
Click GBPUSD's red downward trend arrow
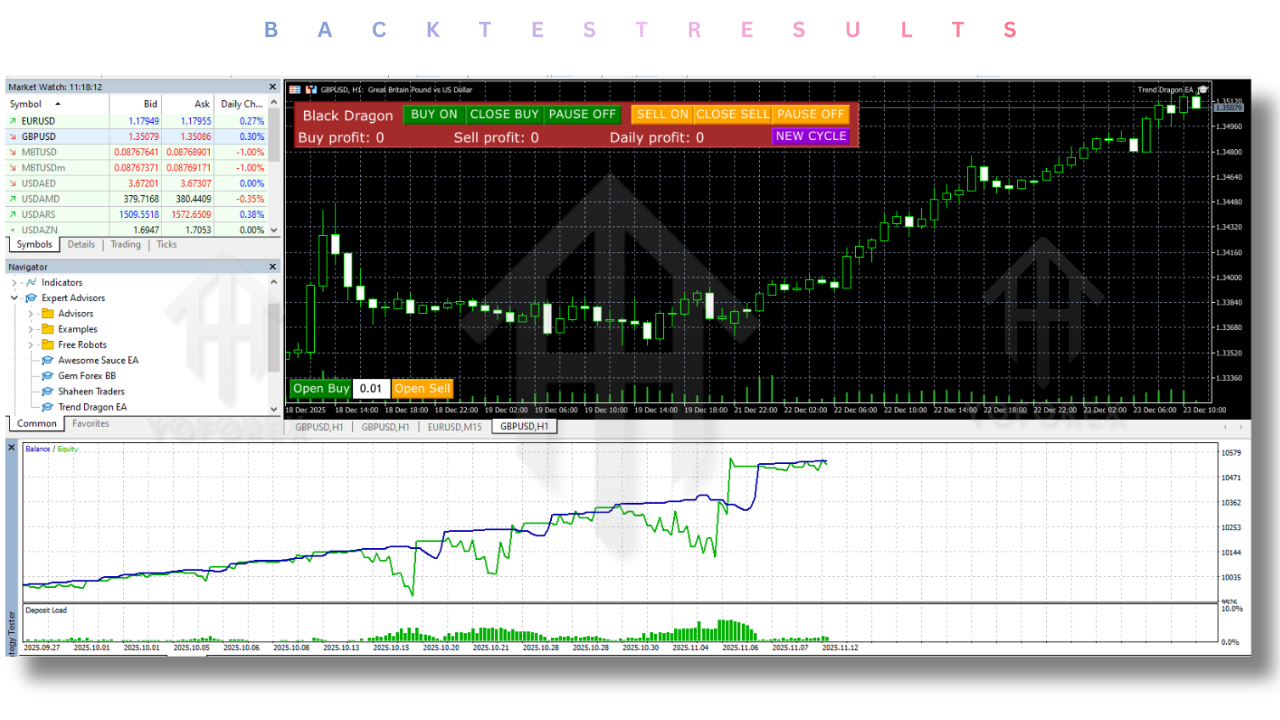[x=13, y=135]
